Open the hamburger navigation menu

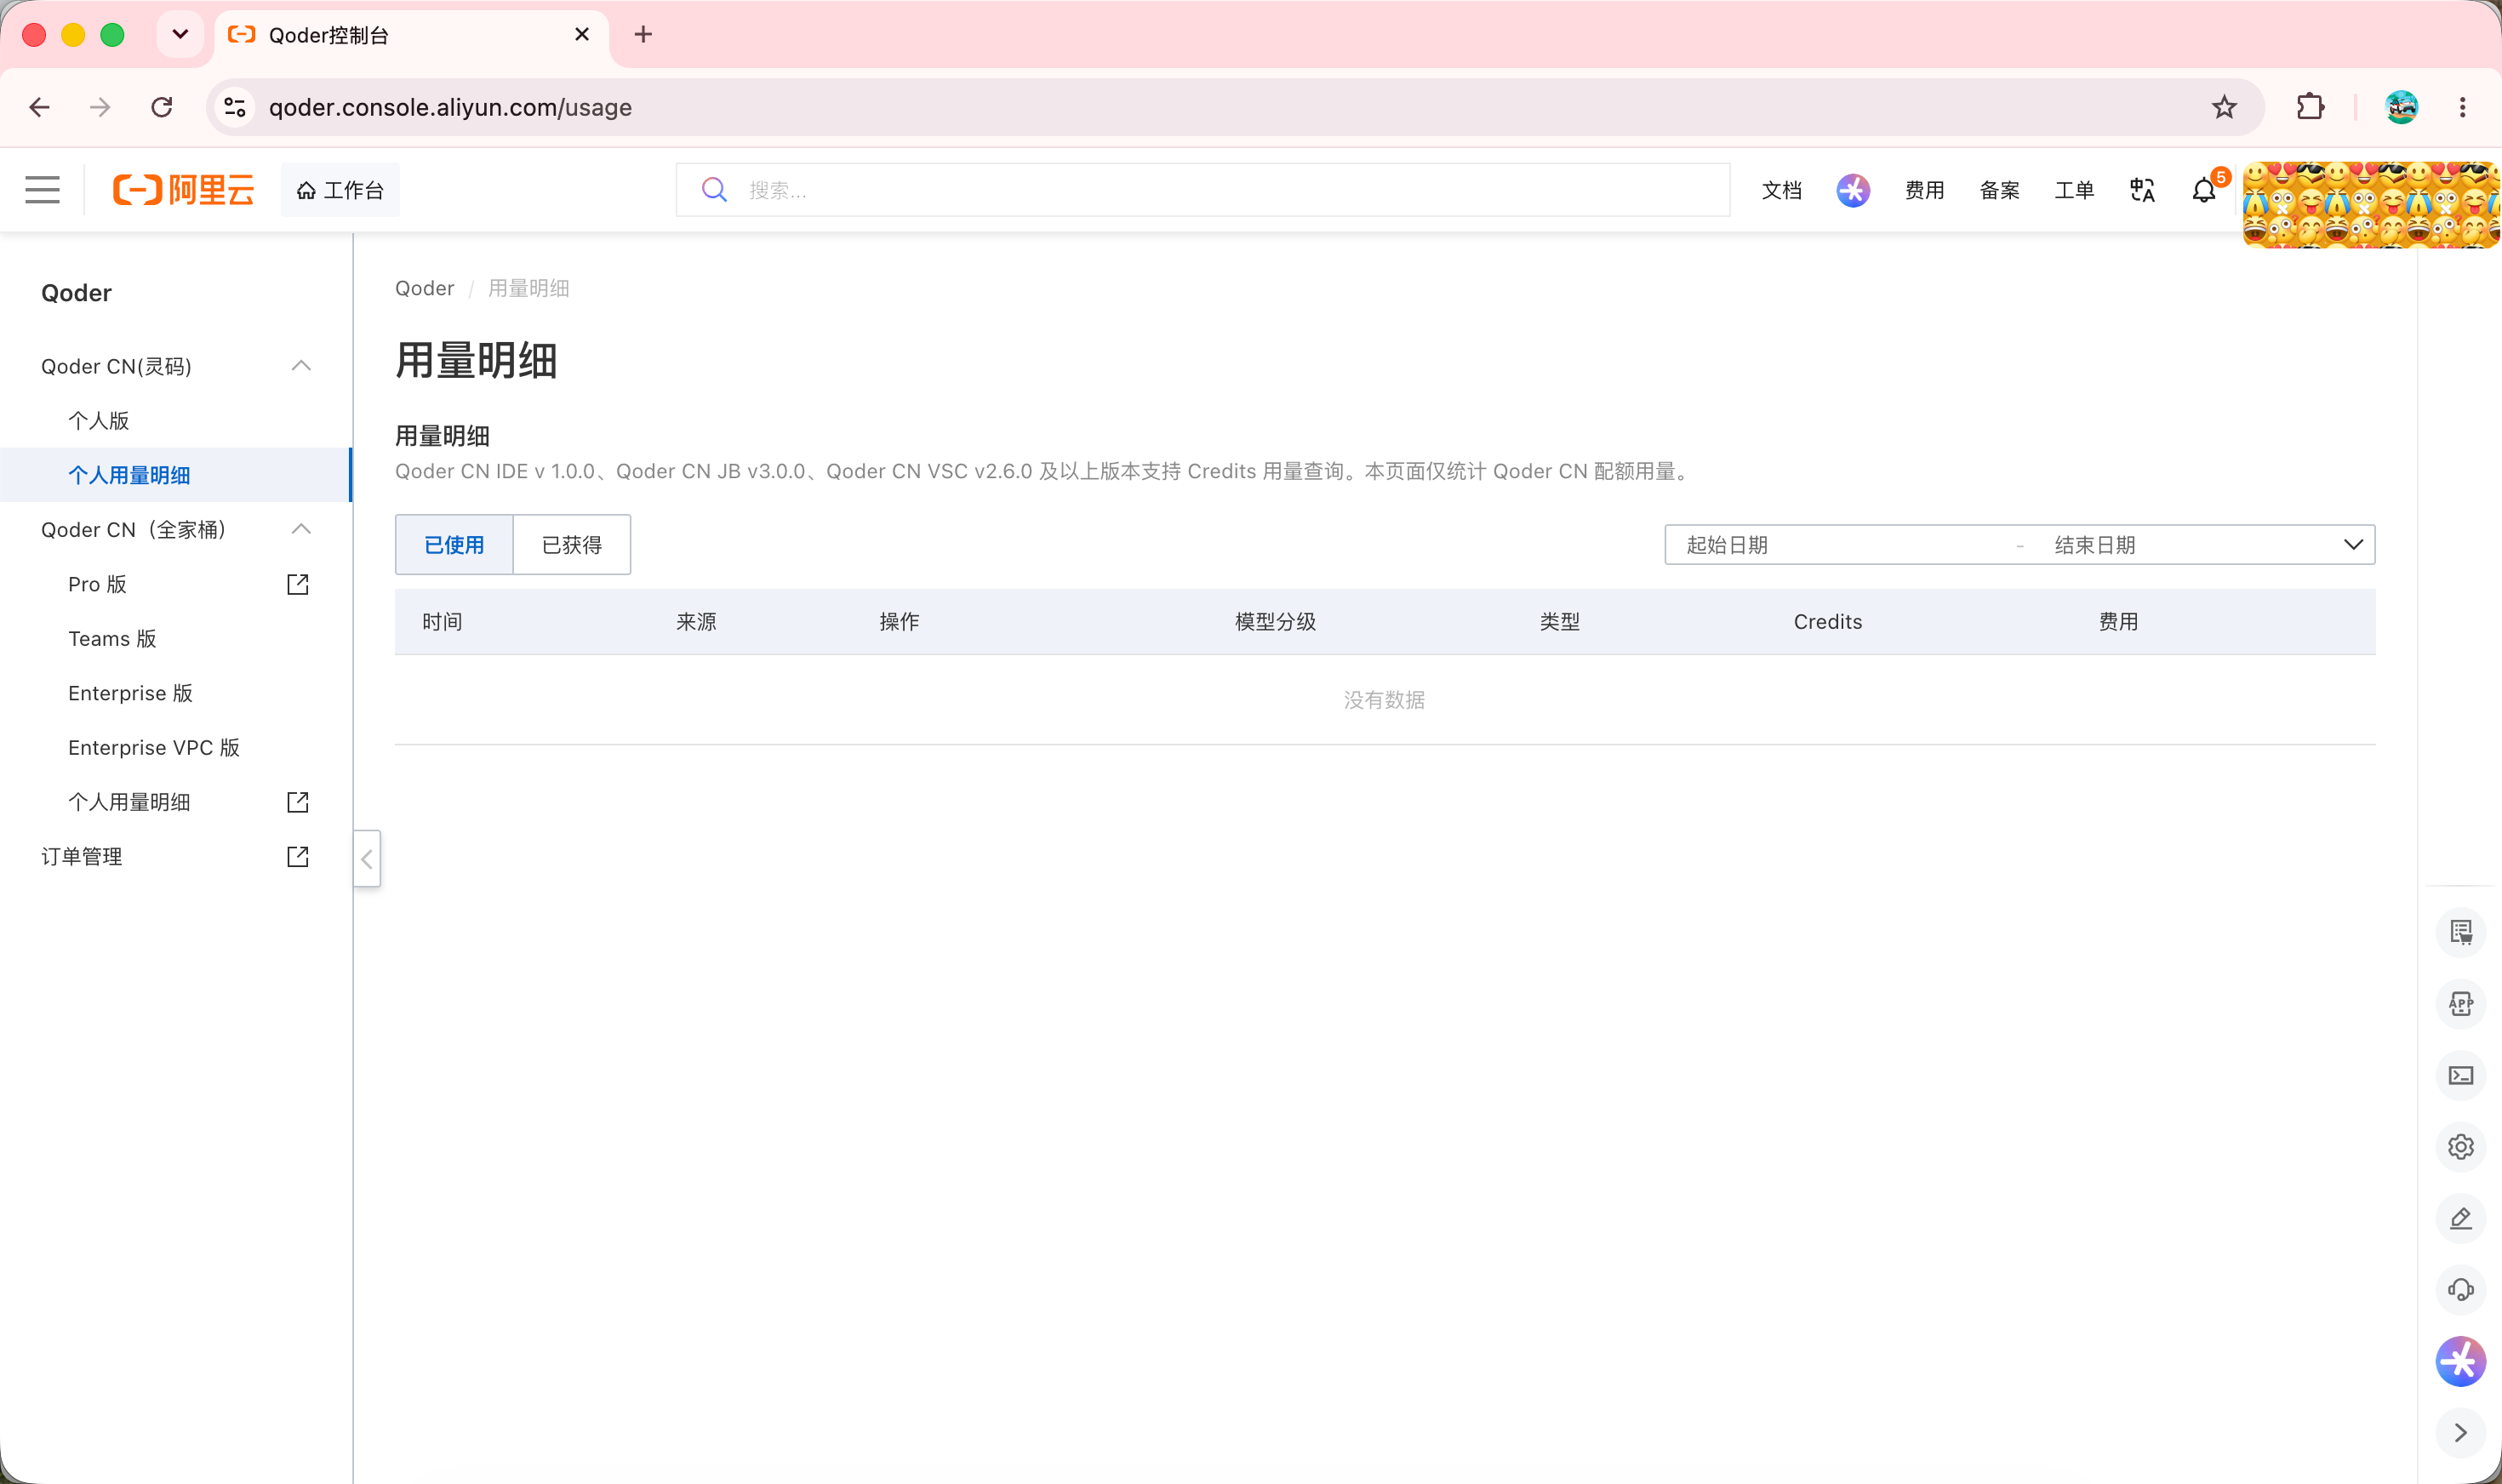click(x=42, y=190)
